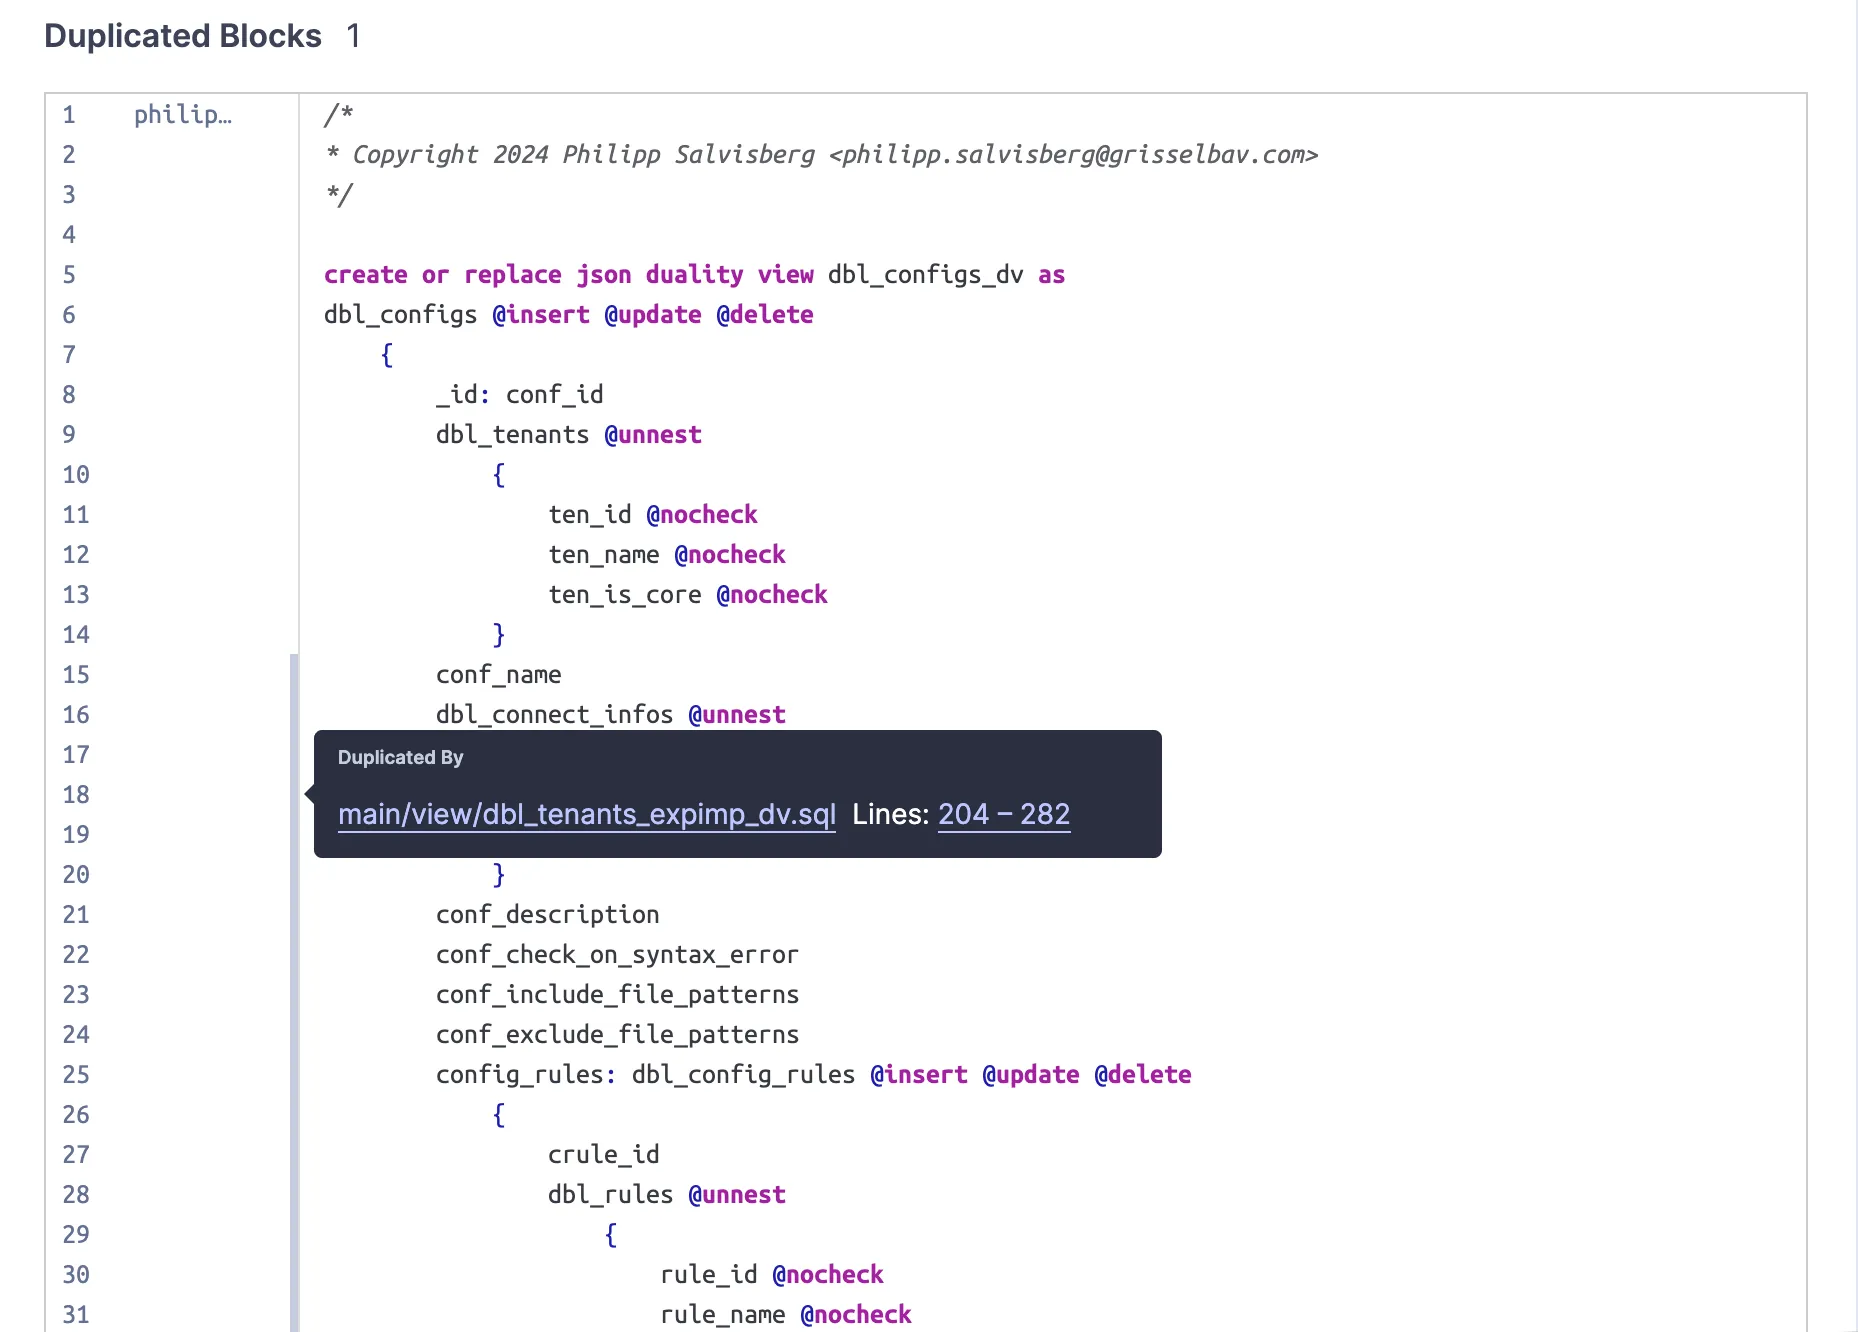Click the Duplicated By tooltip label
1858x1332 pixels.
tap(399, 757)
